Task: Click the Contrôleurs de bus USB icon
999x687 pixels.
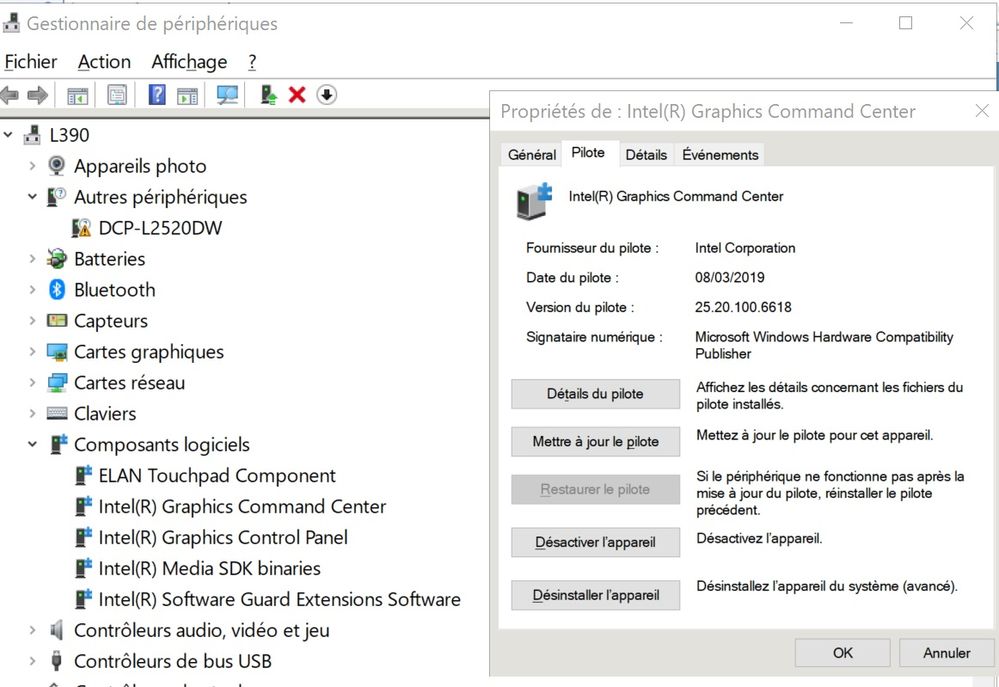Action: point(57,661)
